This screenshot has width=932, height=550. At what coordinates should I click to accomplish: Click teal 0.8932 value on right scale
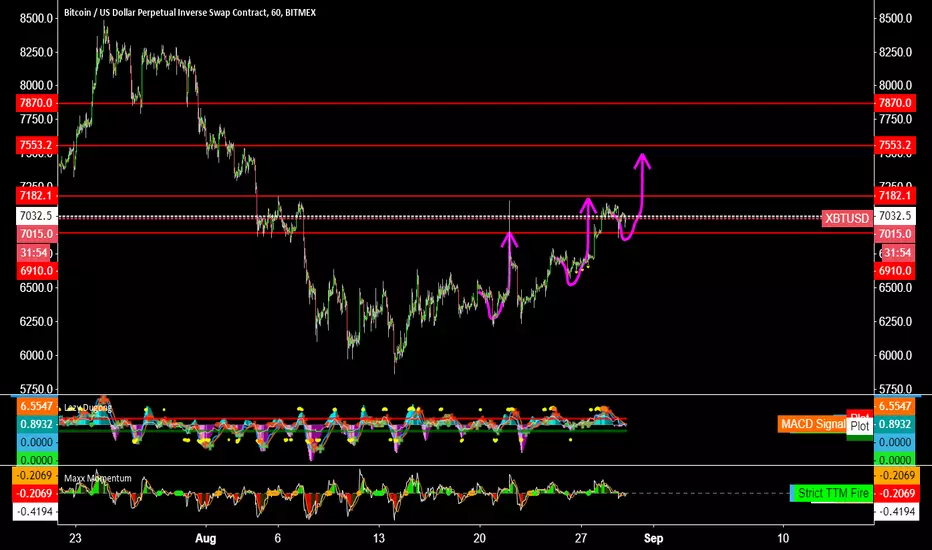click(x=895, y=424)
